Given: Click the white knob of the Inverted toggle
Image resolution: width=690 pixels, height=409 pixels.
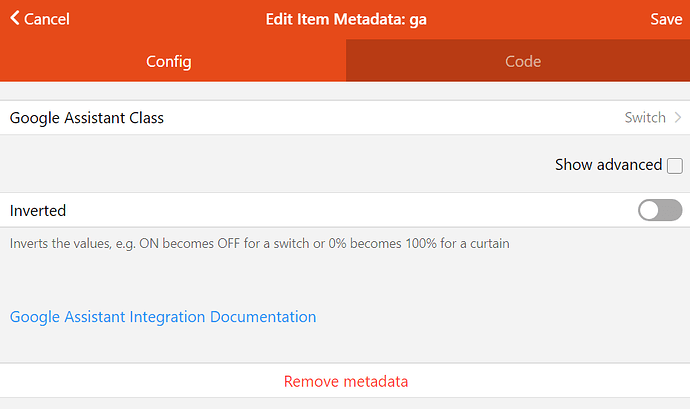Looking at the screenshot, I should coord(650,210).
